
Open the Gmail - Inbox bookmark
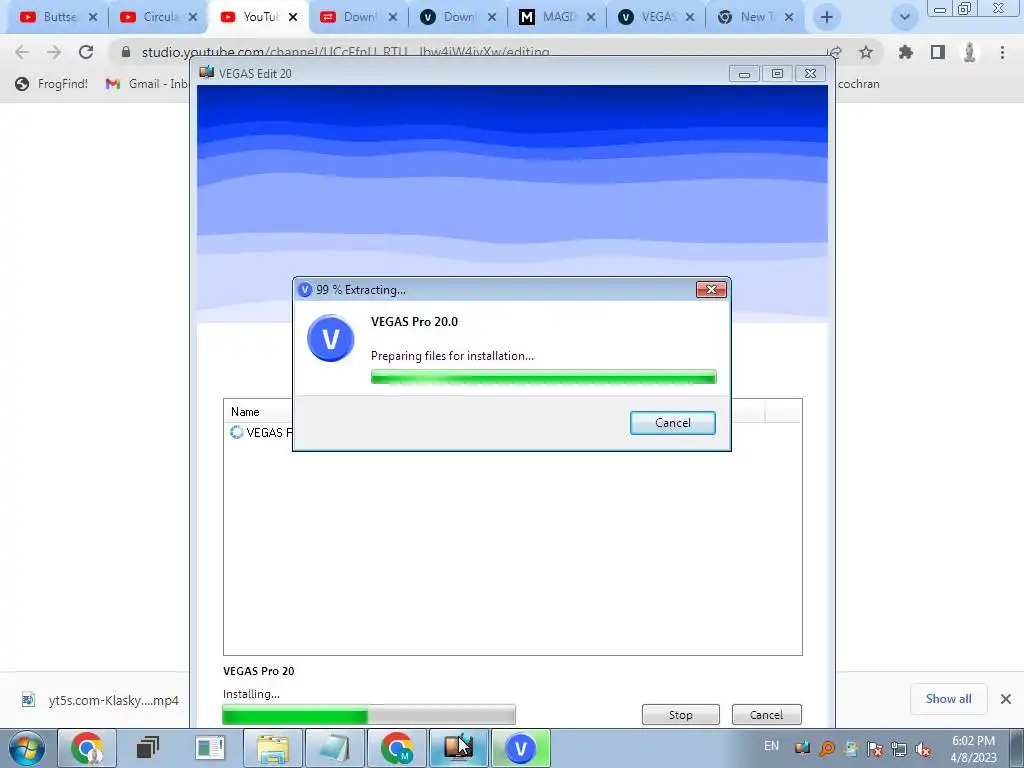(148, 84)
